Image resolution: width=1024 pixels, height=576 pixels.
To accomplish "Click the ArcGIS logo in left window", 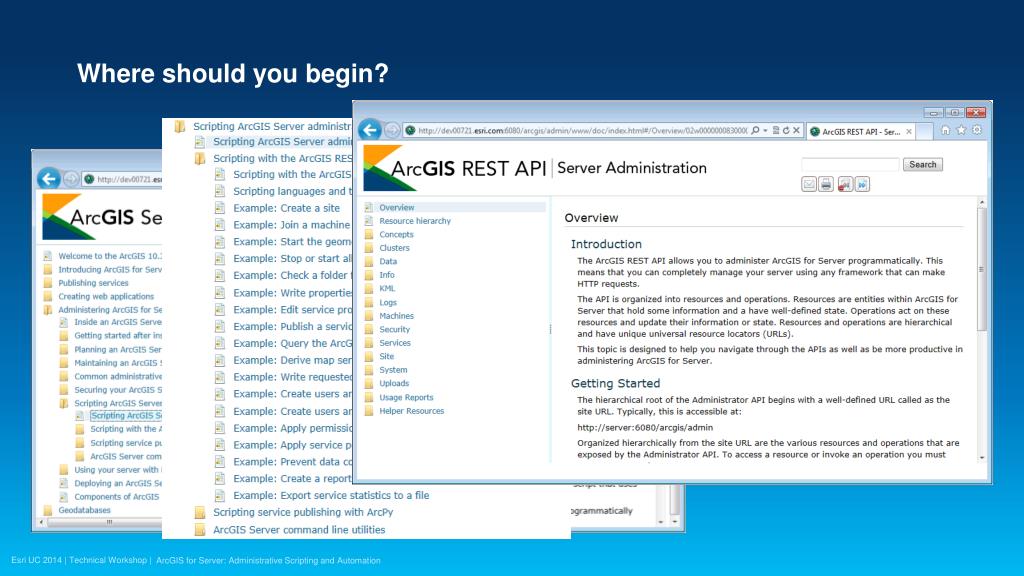I will (x=103, y=217).
